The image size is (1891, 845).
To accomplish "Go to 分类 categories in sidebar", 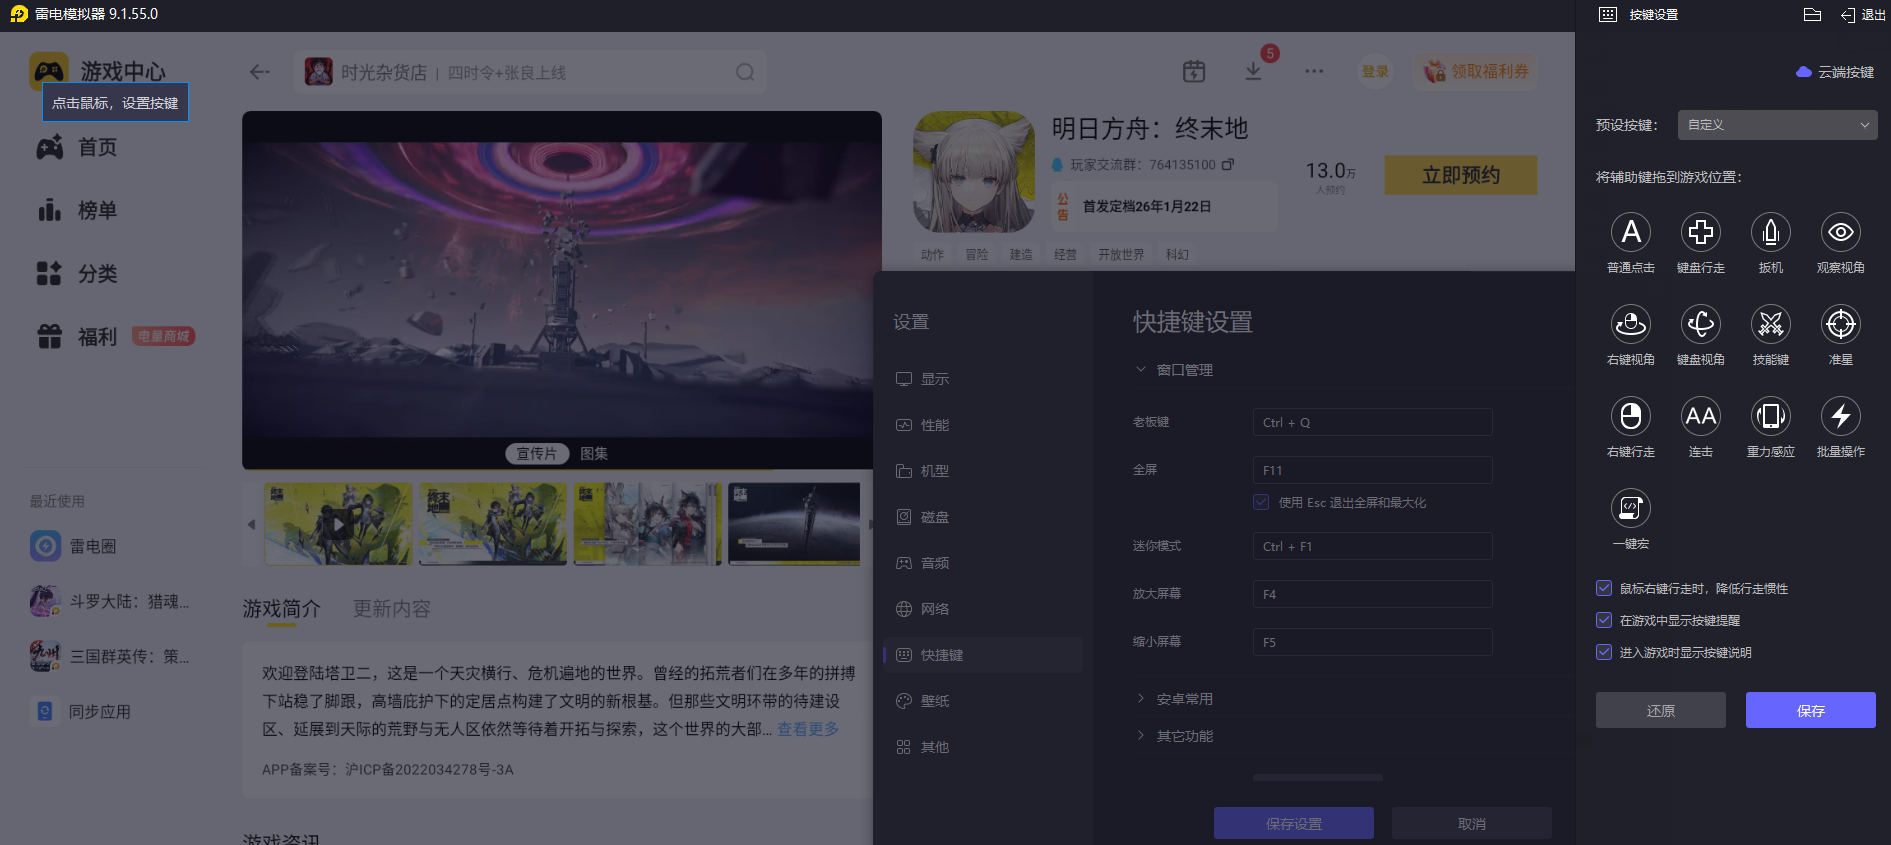I will (x=77, y=274).
